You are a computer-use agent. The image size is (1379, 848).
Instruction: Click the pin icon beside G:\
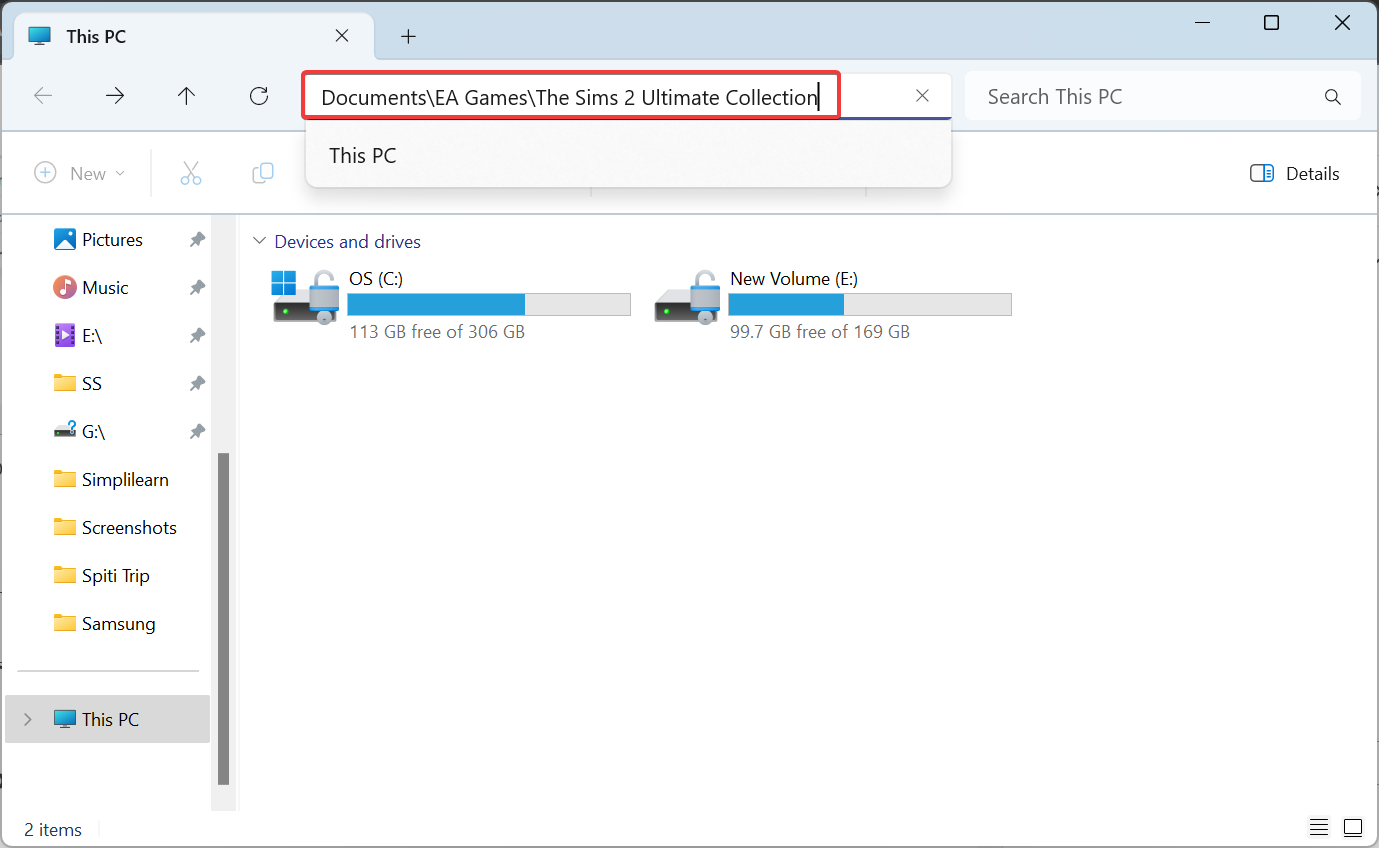pyautogui.click(x=197, y=431)
